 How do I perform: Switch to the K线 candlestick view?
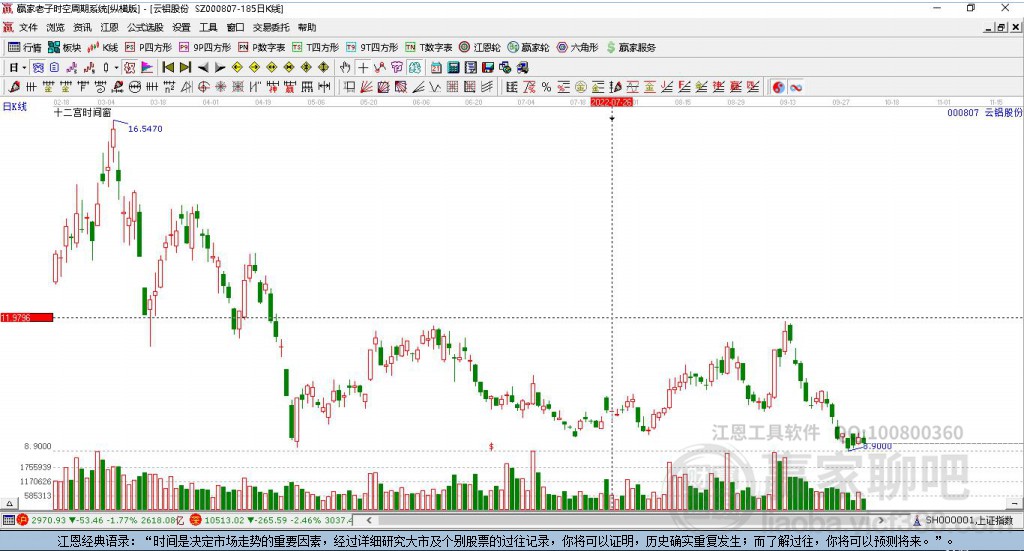pyautogui.click(x=103, y=48)
